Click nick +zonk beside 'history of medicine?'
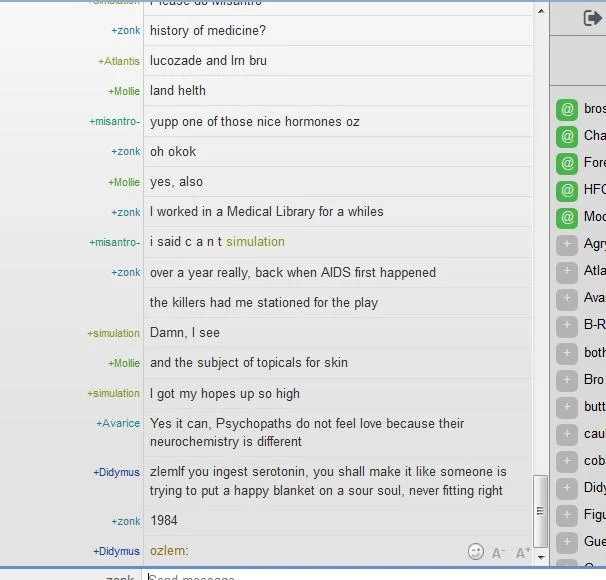This screenshot has width=606, height=580. (126, 31)
